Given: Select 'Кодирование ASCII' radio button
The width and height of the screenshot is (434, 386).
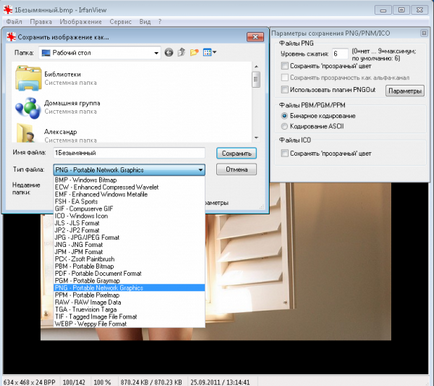Looking at the screenshot, I should (x=284, y=126).
